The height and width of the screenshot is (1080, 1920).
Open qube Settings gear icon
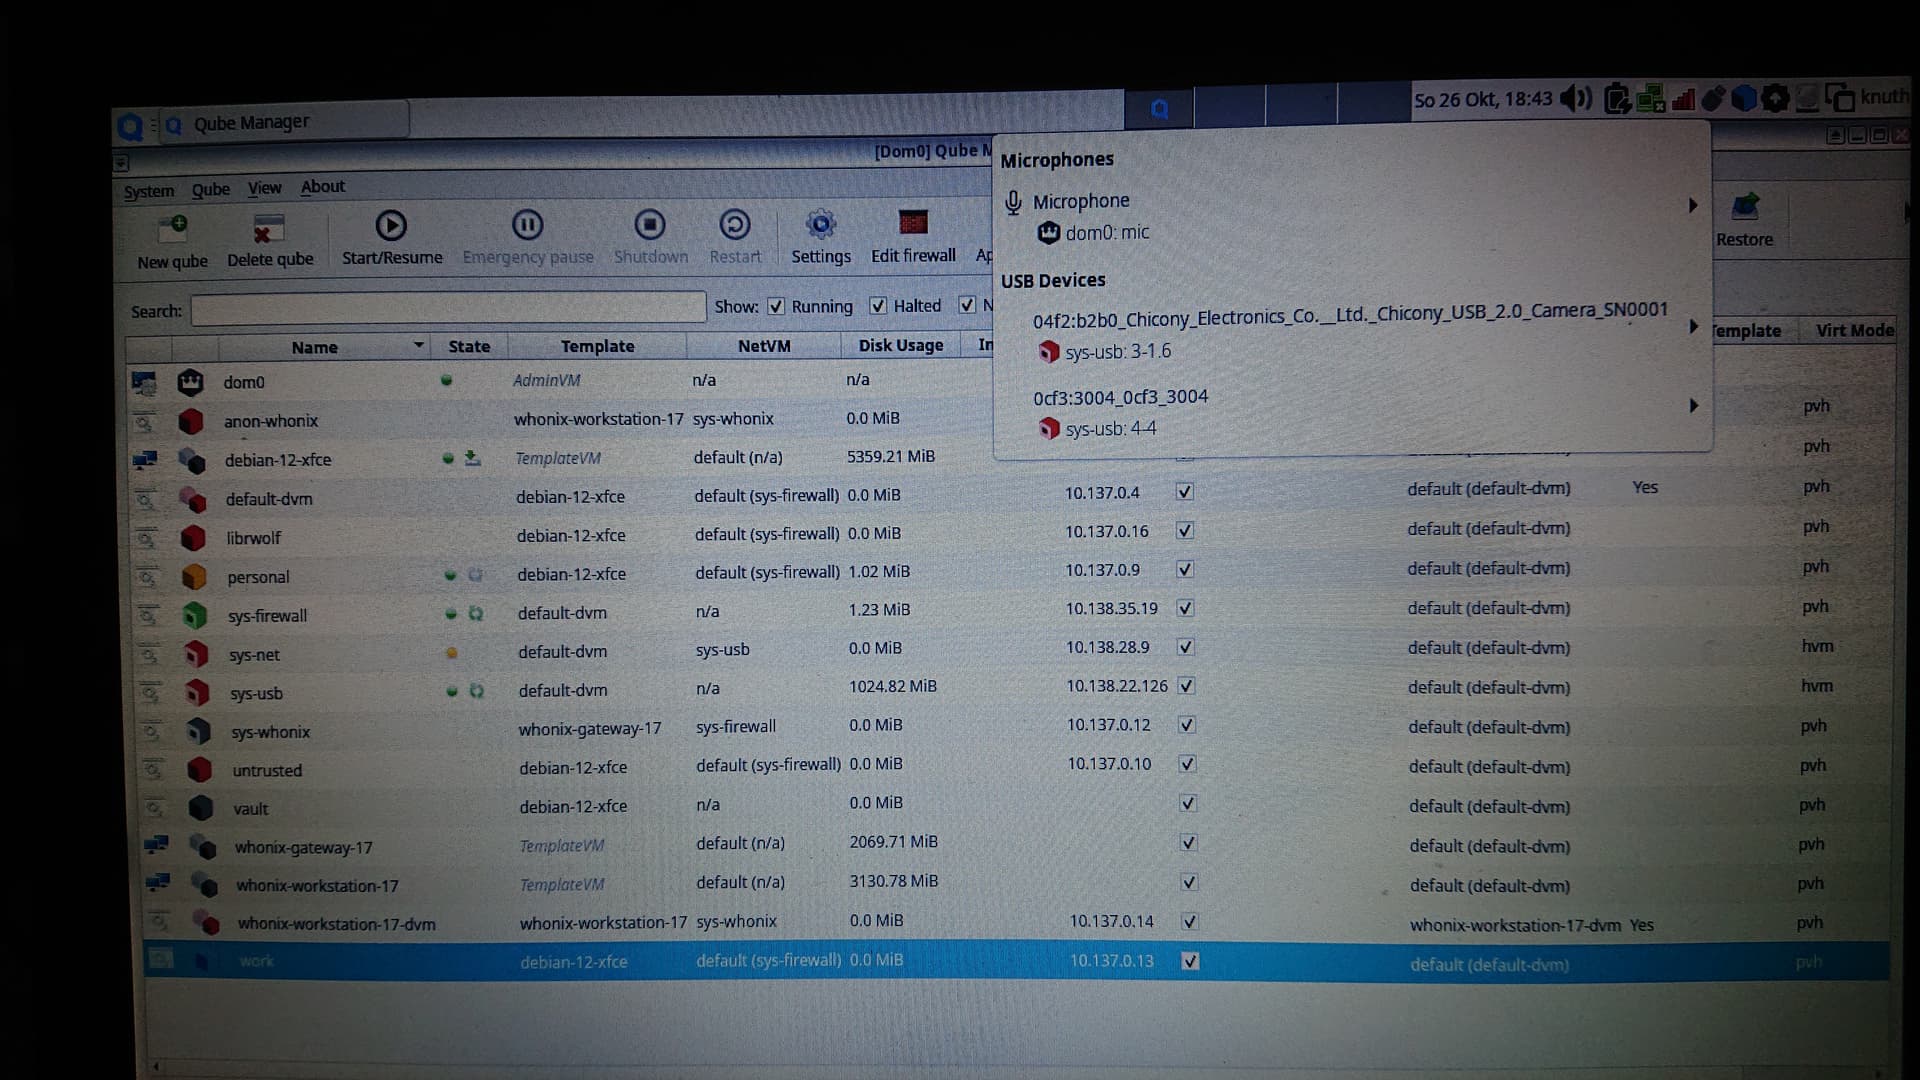(820, 225)
